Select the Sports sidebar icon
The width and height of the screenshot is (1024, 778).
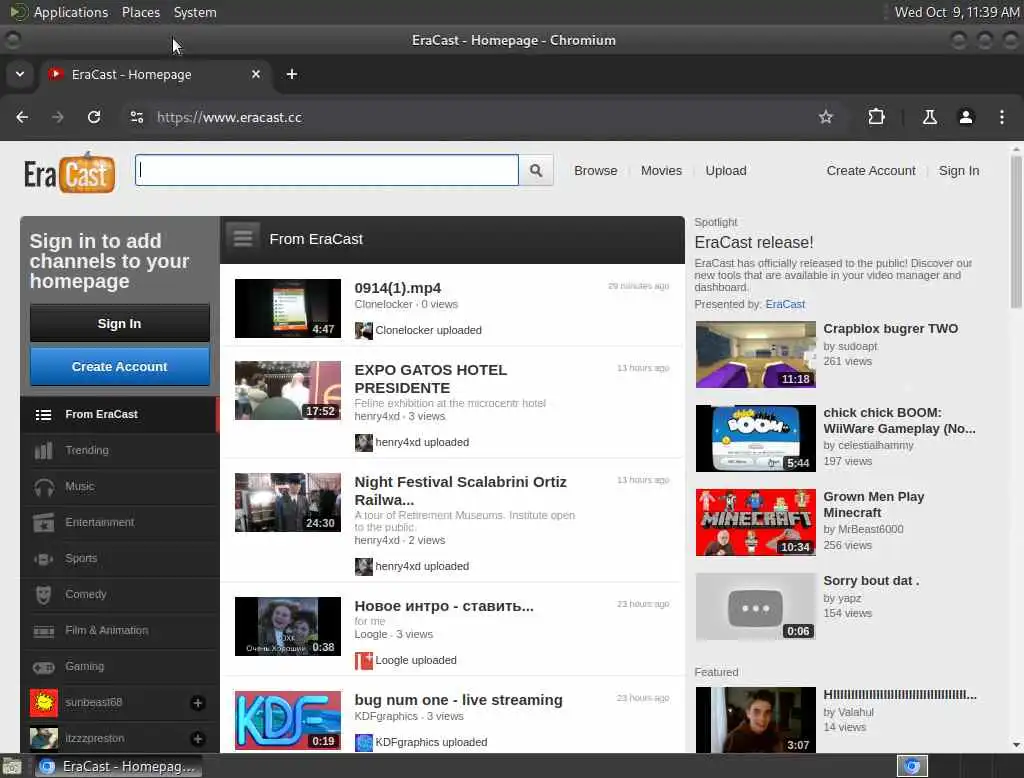[x=44, y=559]
